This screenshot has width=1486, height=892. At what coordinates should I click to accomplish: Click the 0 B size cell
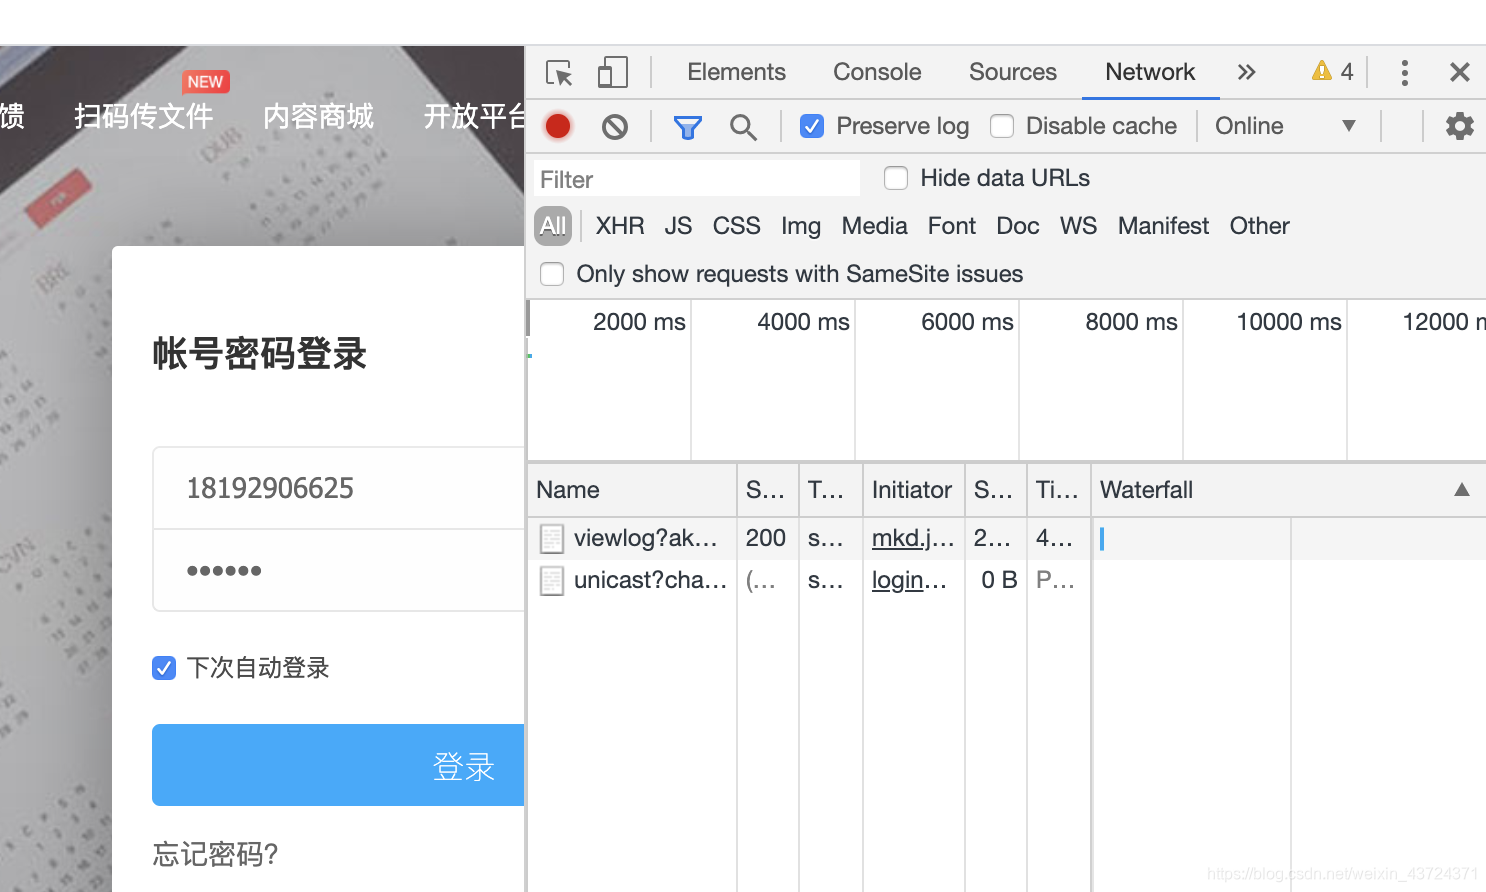pyautogui.click(x=999, y=580)
